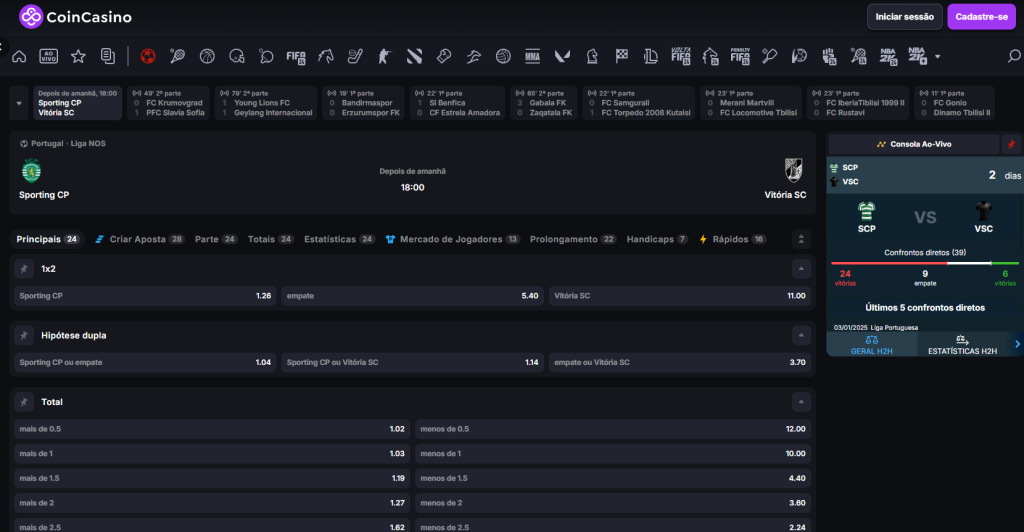Bet on Vitória SC at 11.00
The image size is (1024, 532).
(680, 296)
